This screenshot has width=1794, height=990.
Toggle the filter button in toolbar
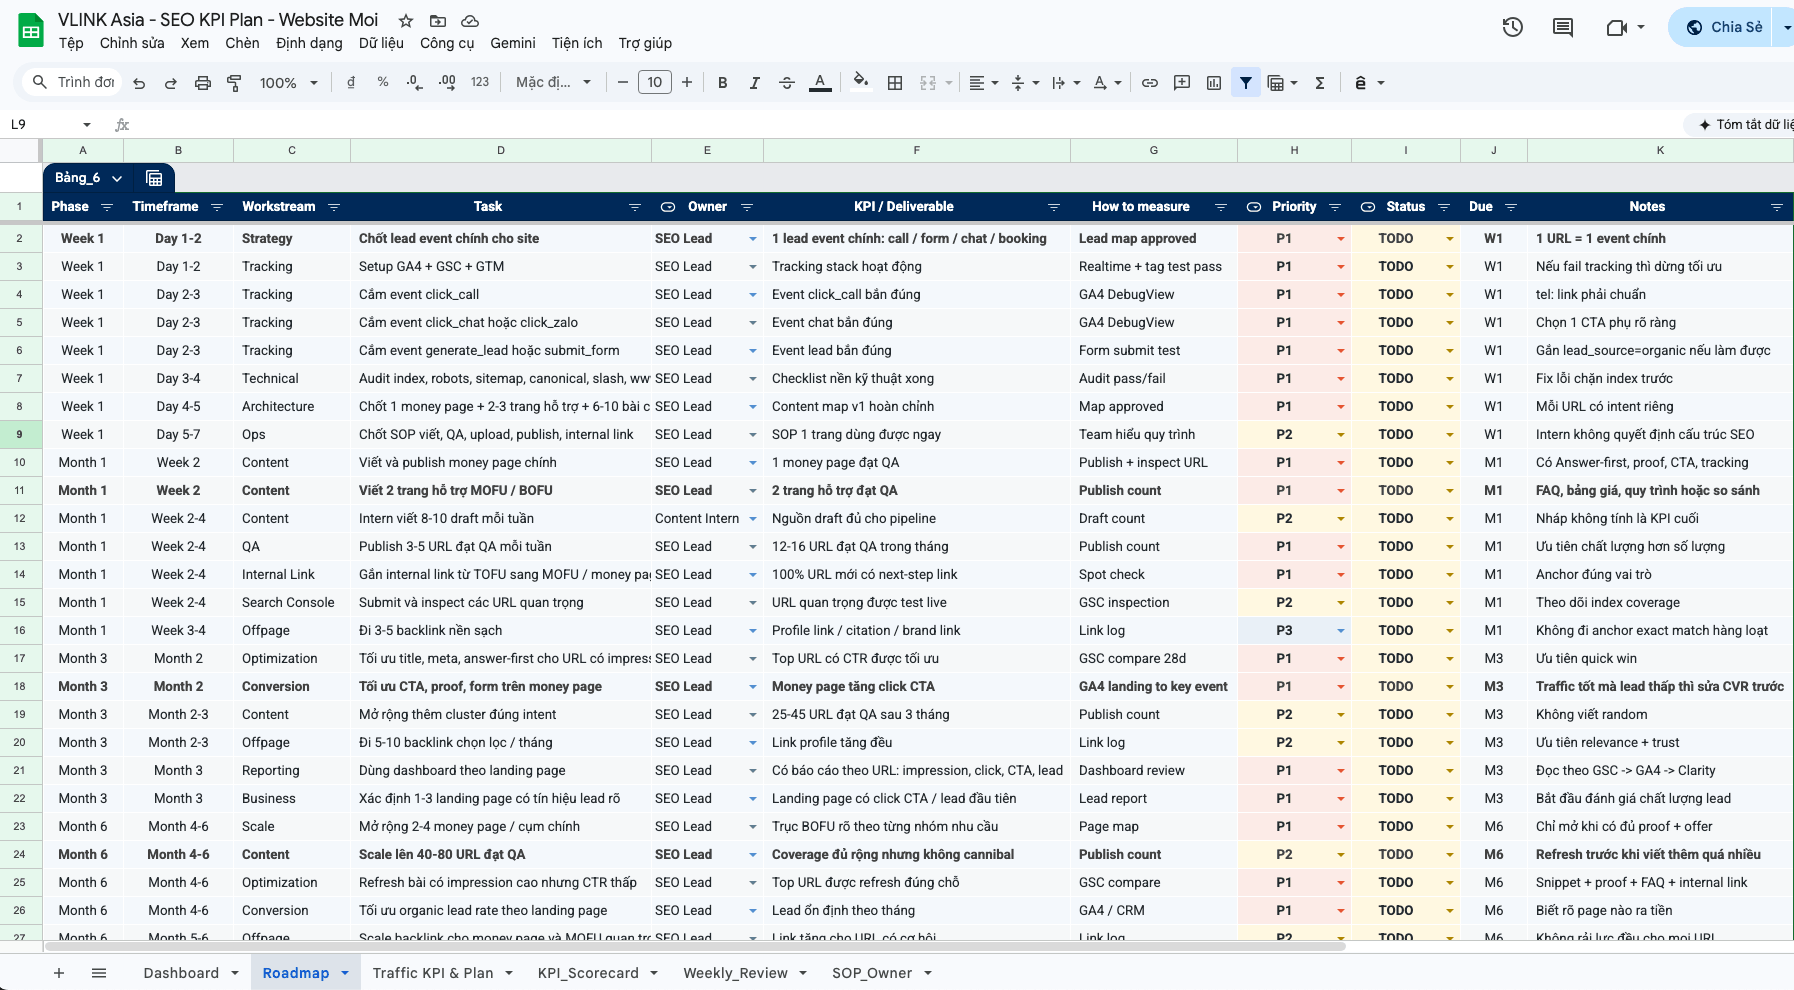pos(1246,83)
